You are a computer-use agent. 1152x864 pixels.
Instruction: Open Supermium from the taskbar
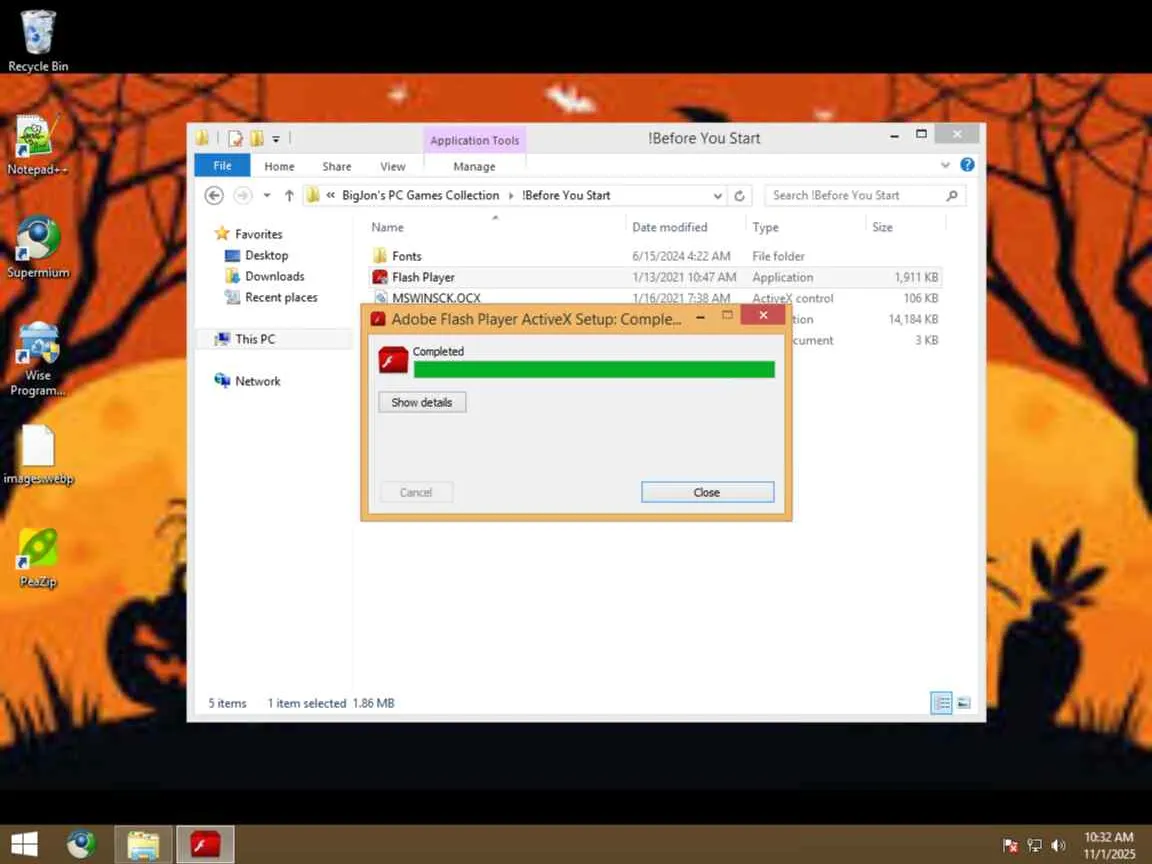[x=81, y=844]
